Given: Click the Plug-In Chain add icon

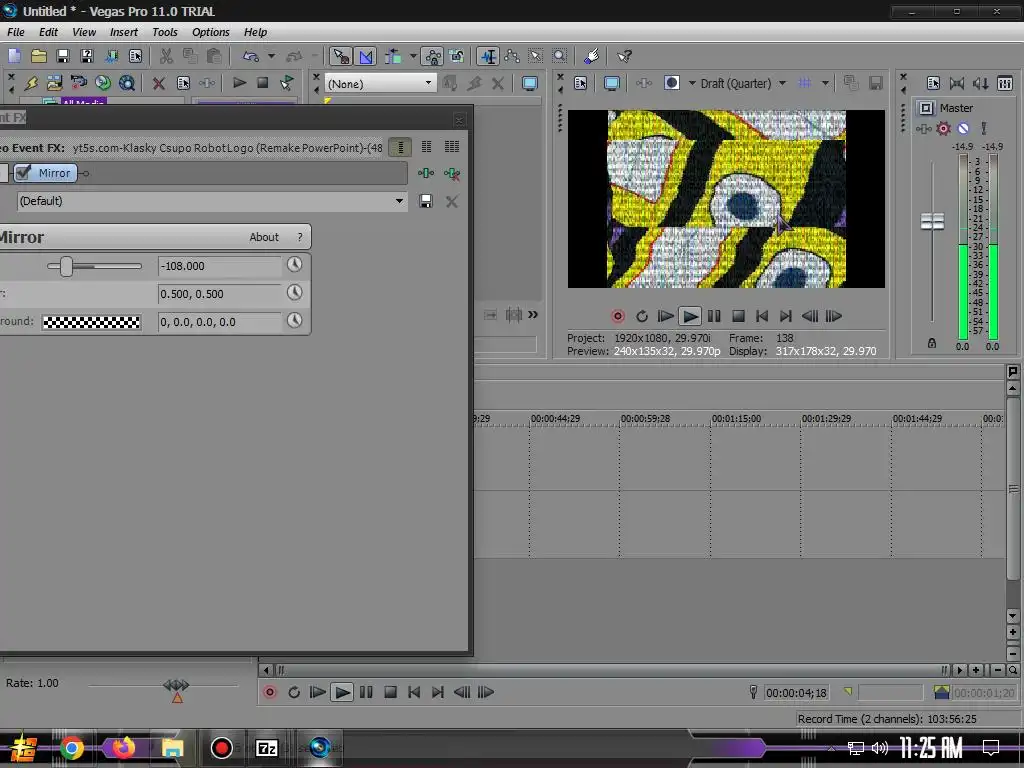Looking at the screenshot, I should [426, 173].
